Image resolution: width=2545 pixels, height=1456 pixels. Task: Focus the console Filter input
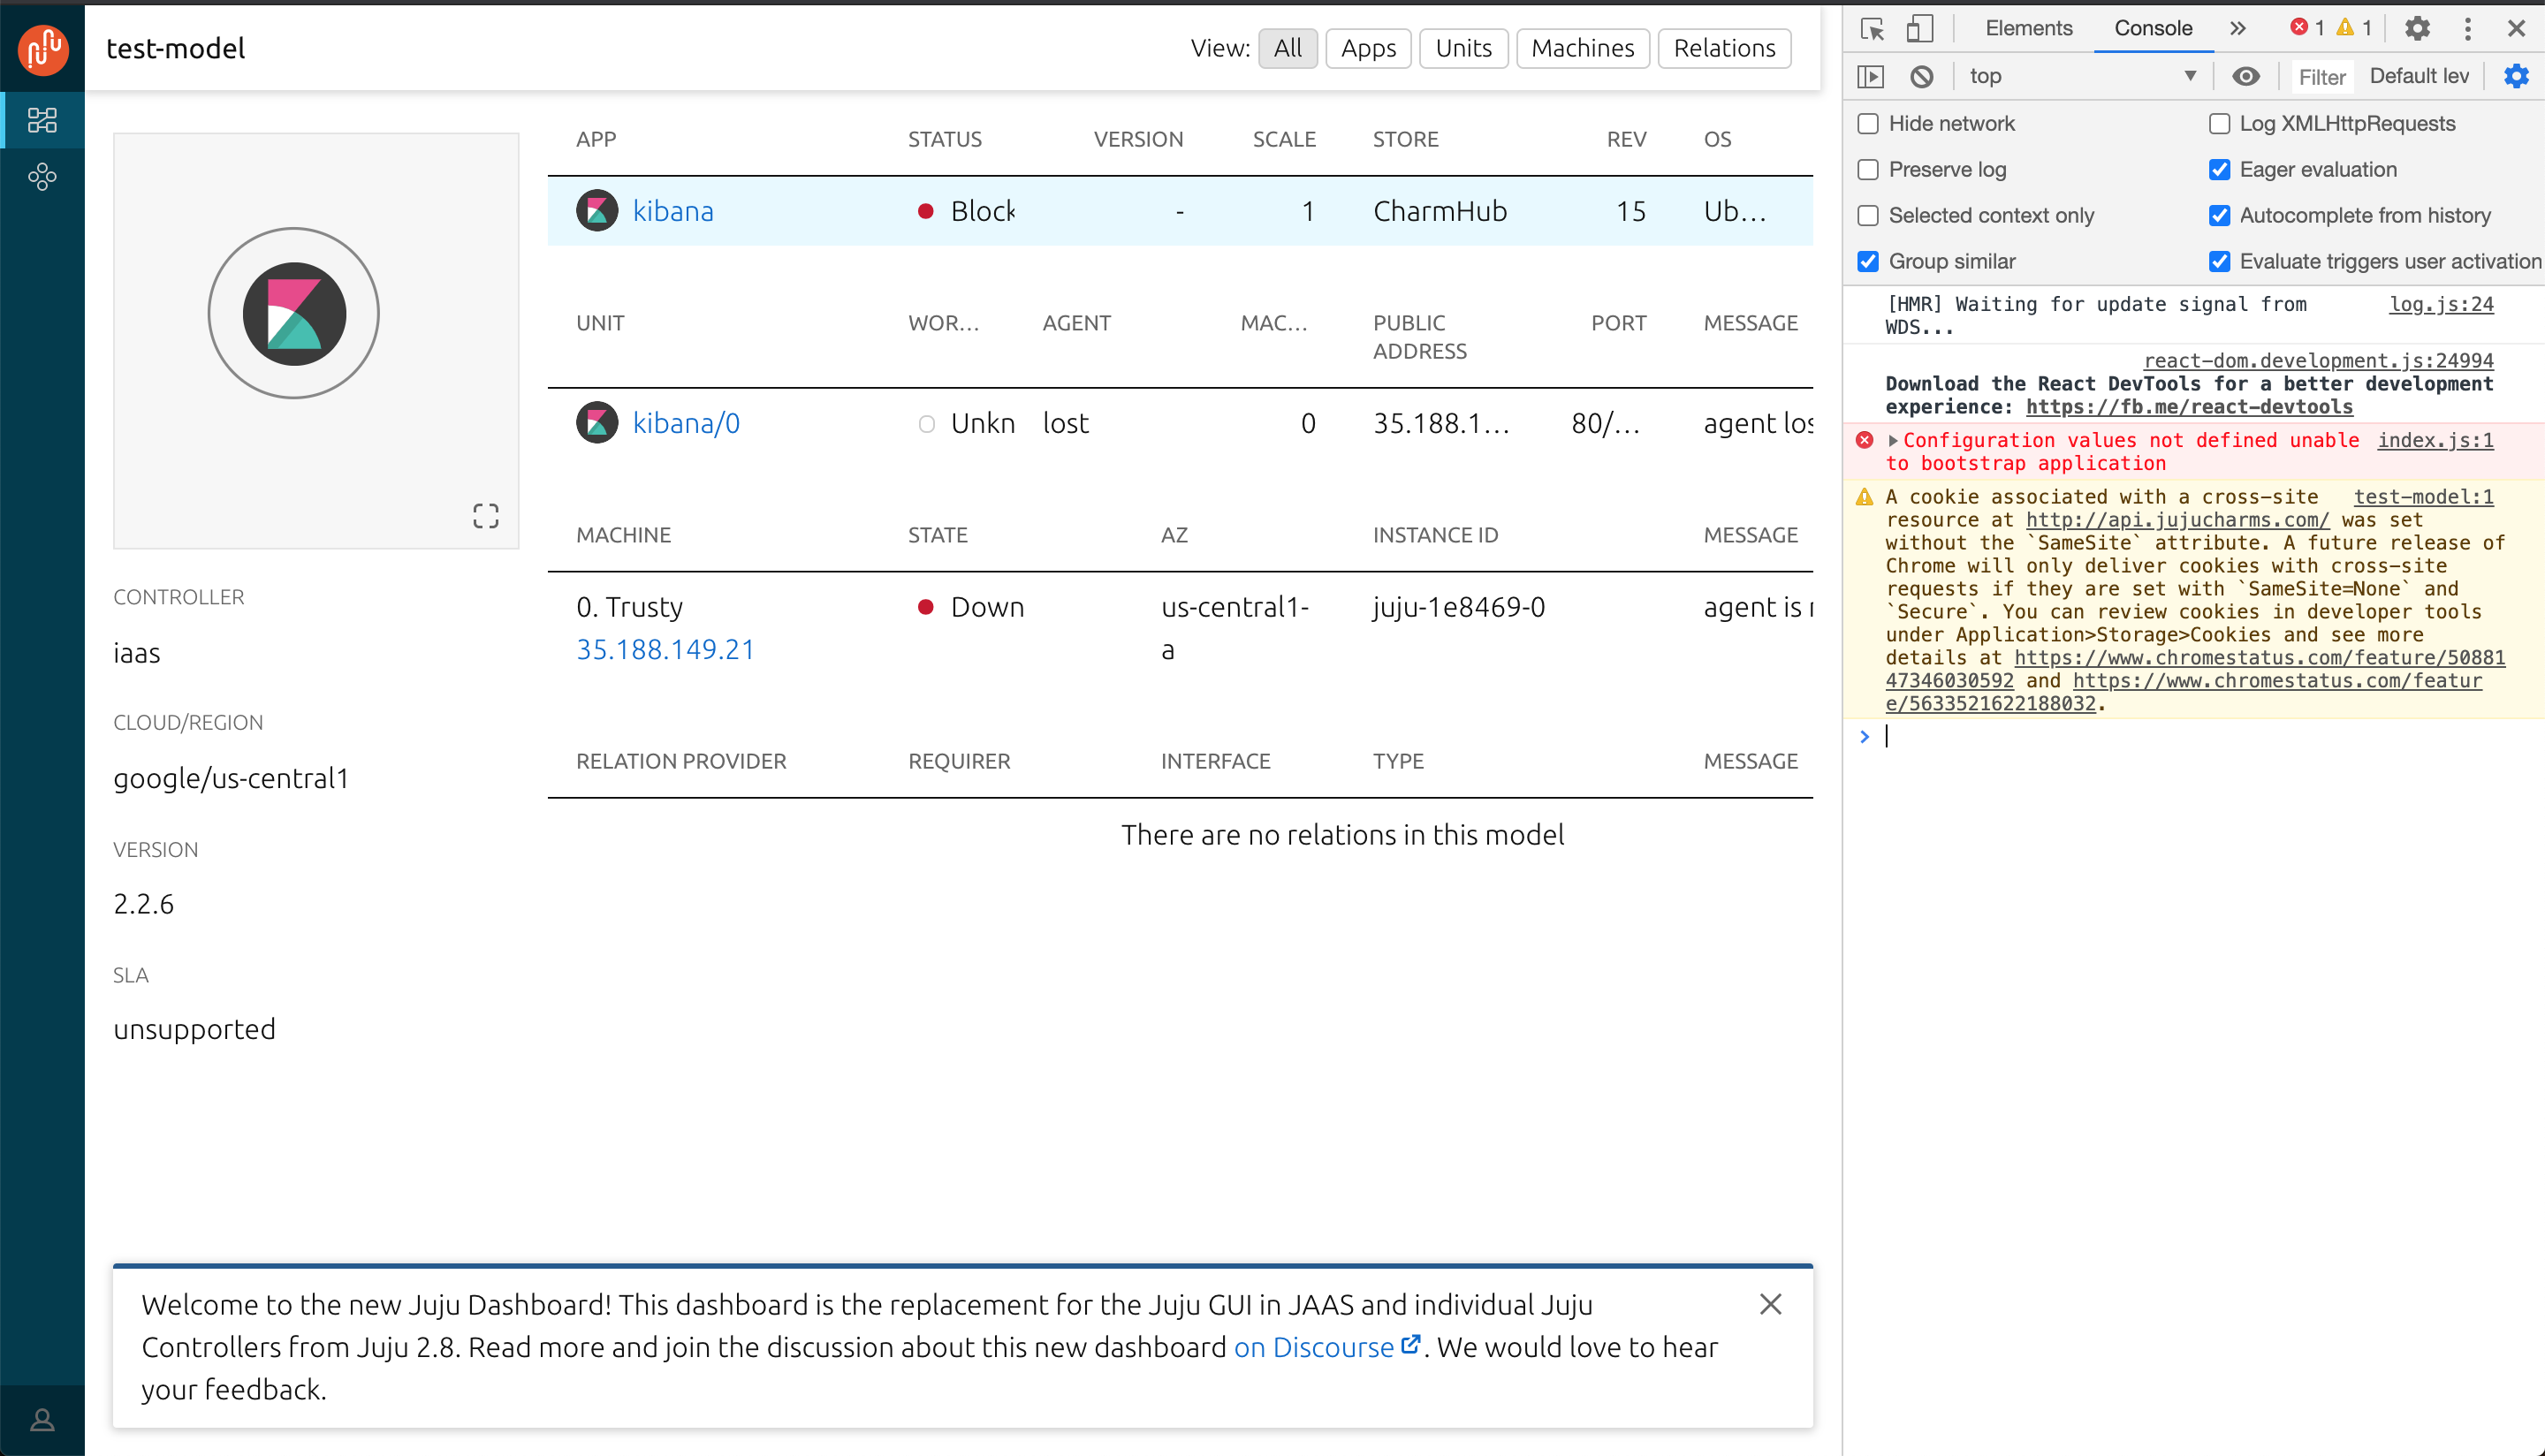2321,76
